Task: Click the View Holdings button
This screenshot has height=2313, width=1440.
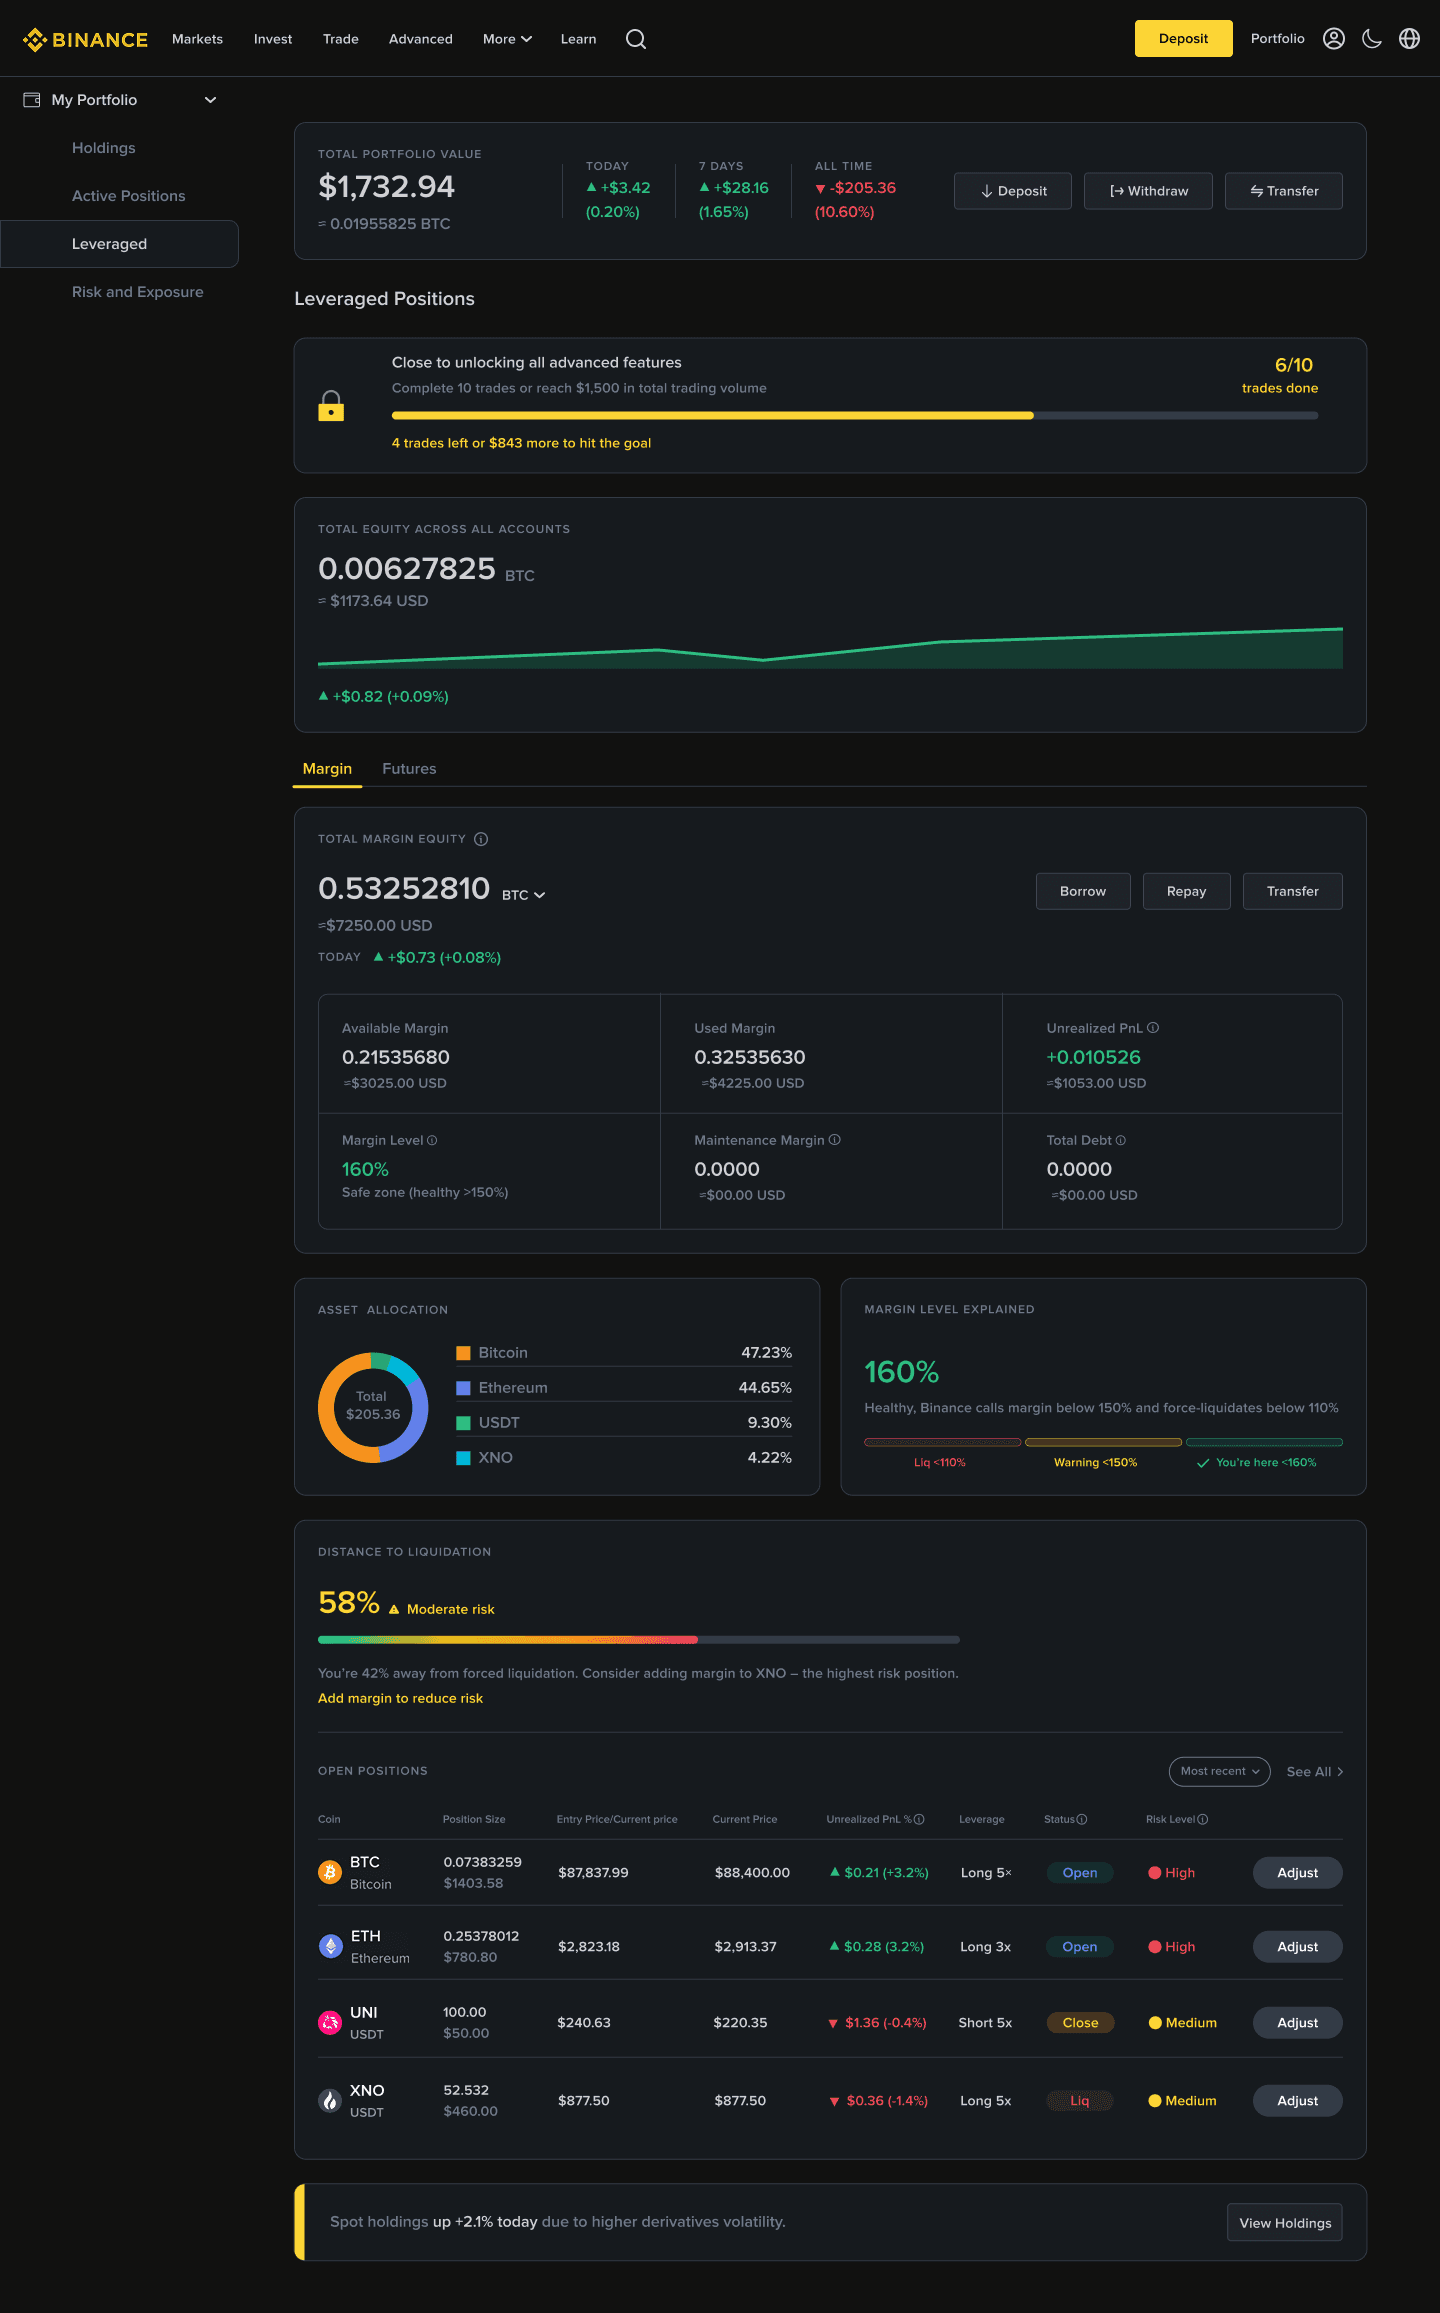Action: pos(1285,2222)
